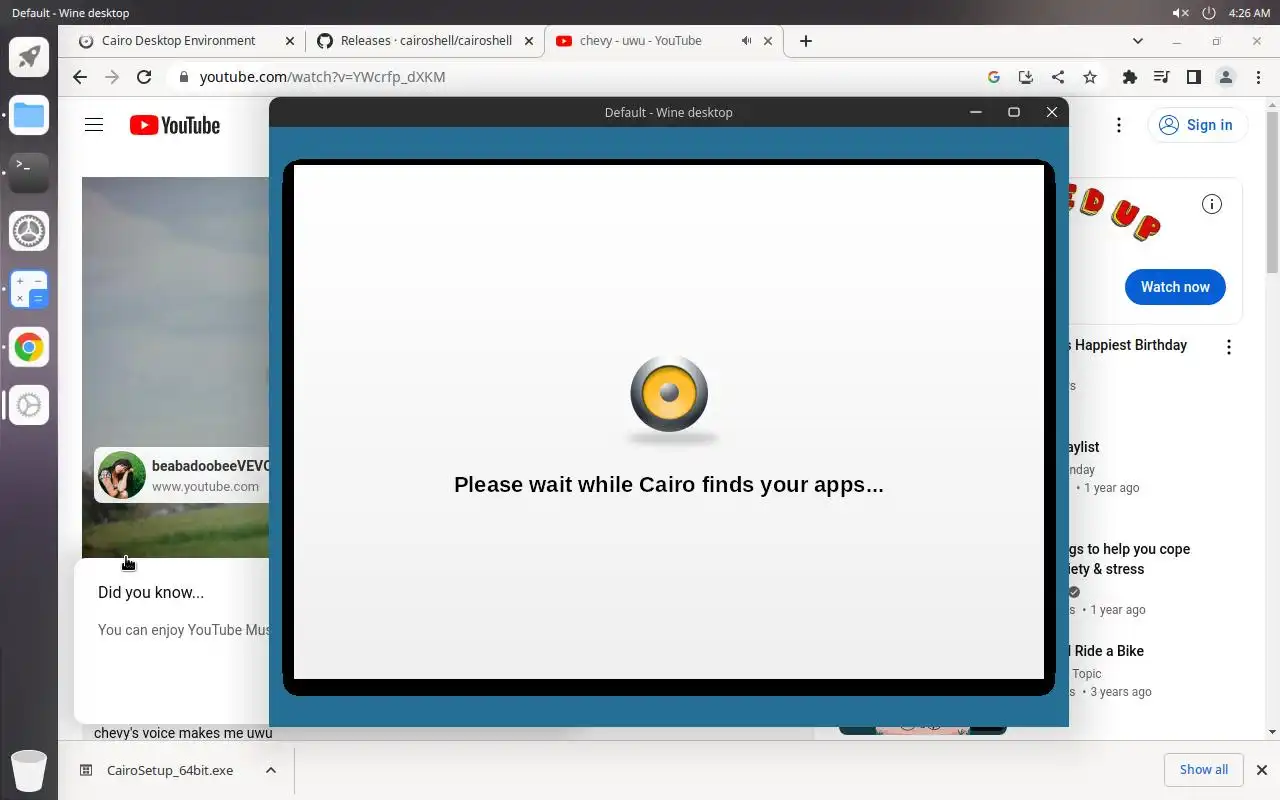Open the launcher rocket icon in dock
Image resolution: width=1280 pixels, height=800 pixels.
pyautogui.click(x=29, y=57)
